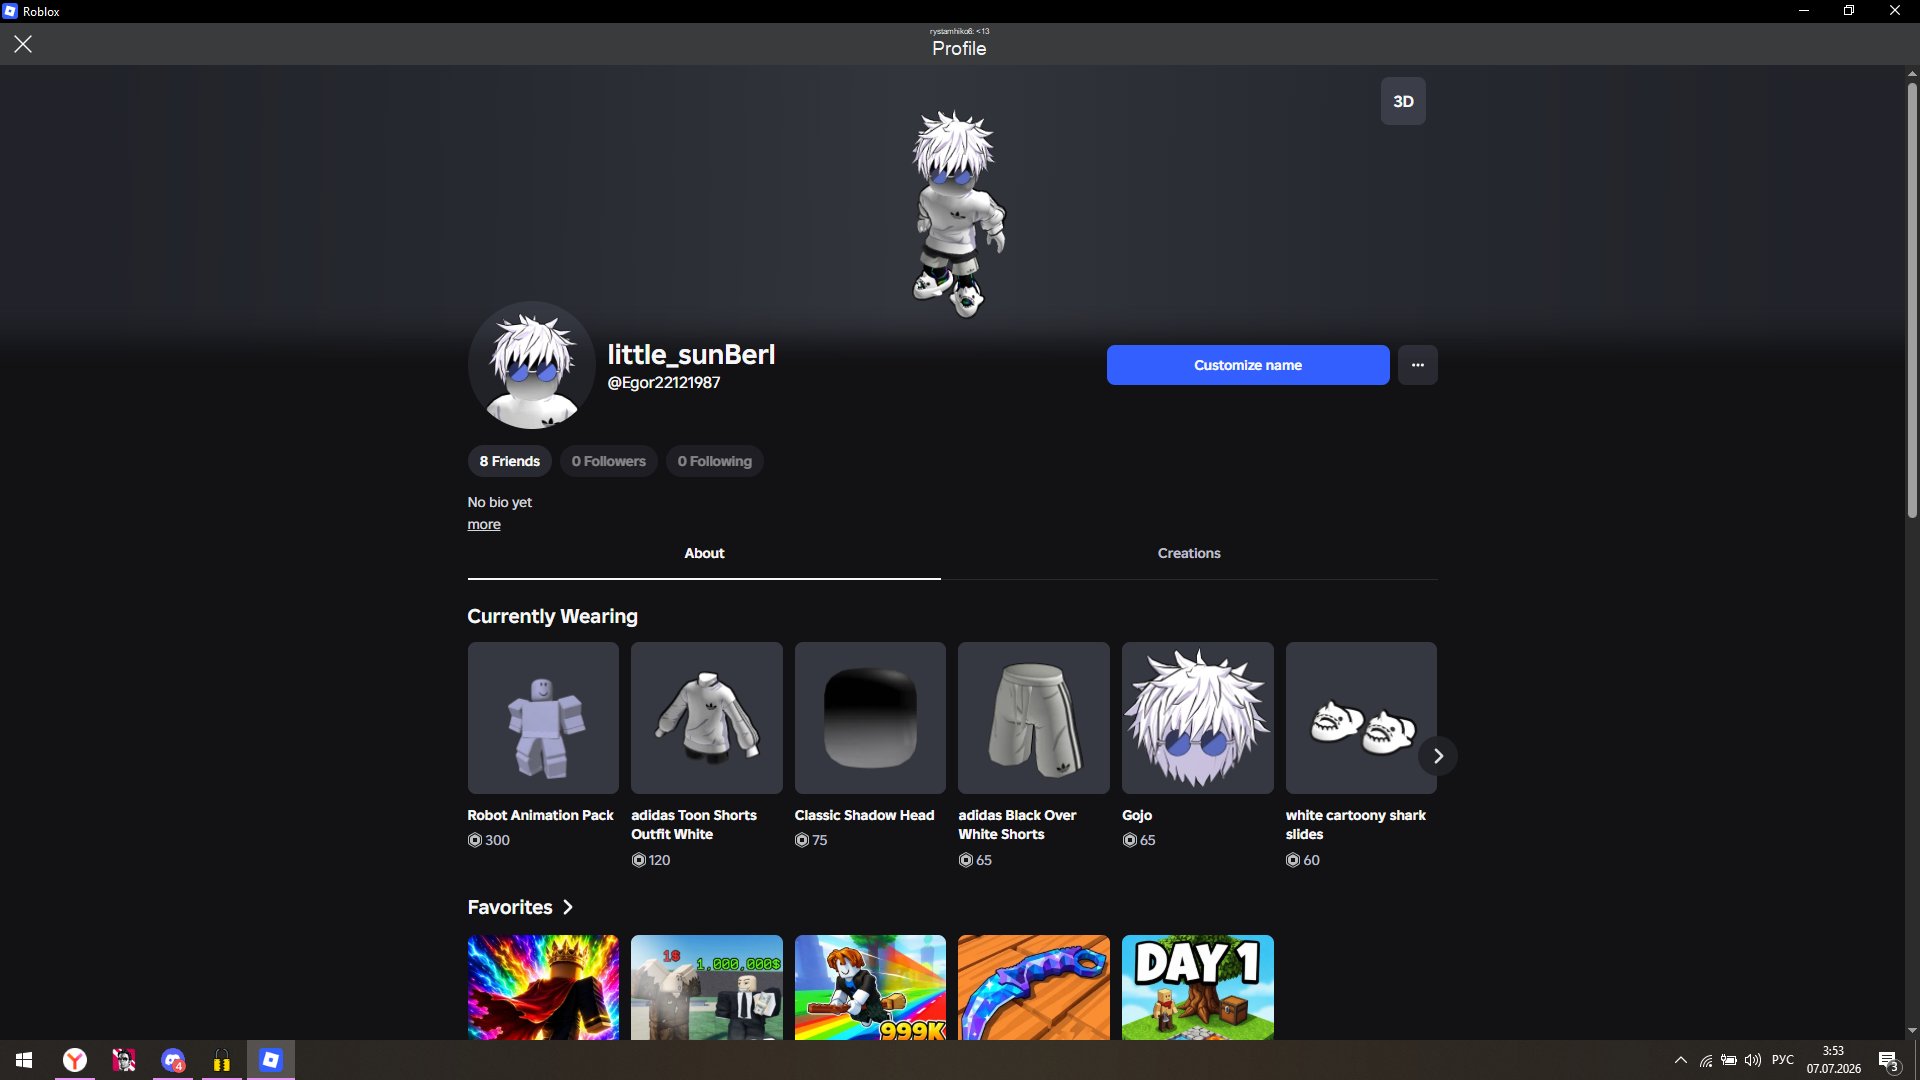
Task: Click the 120 Robux price
Action: tap(651, 860)
